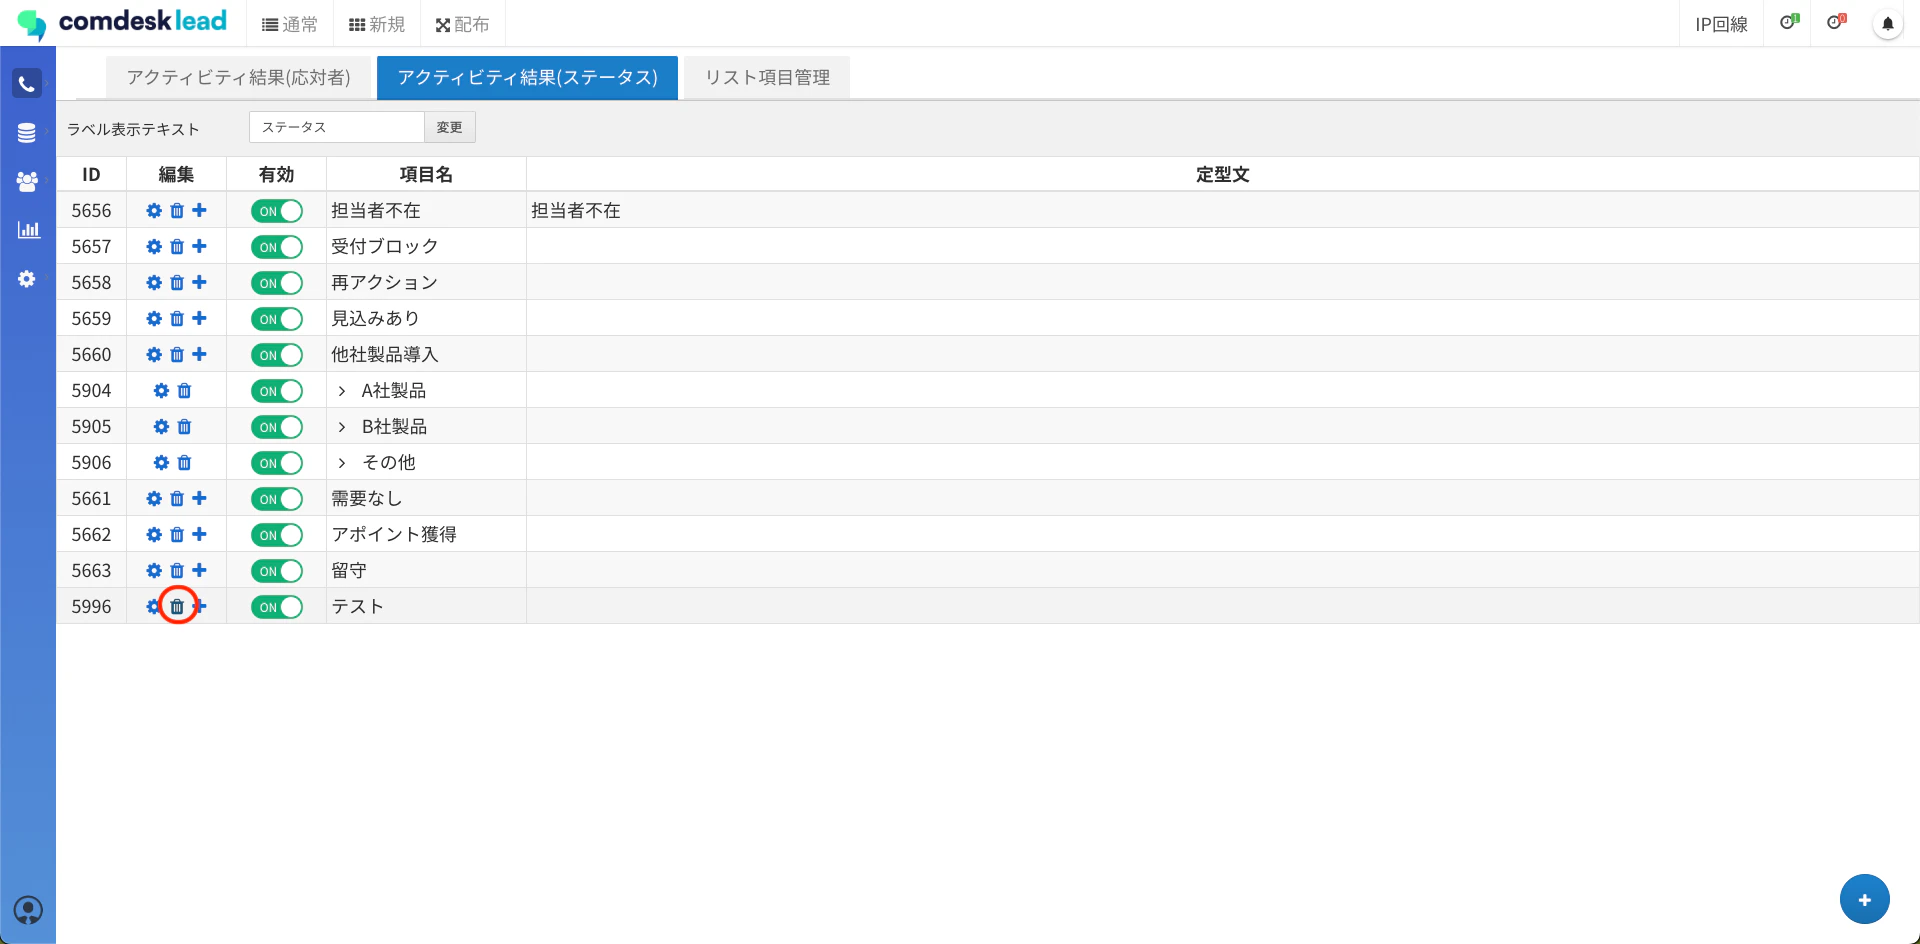The height and width of the screenshot is (944, 1920).
Task: Toggle ON switch for アポイント獲得
Action: 277,535
